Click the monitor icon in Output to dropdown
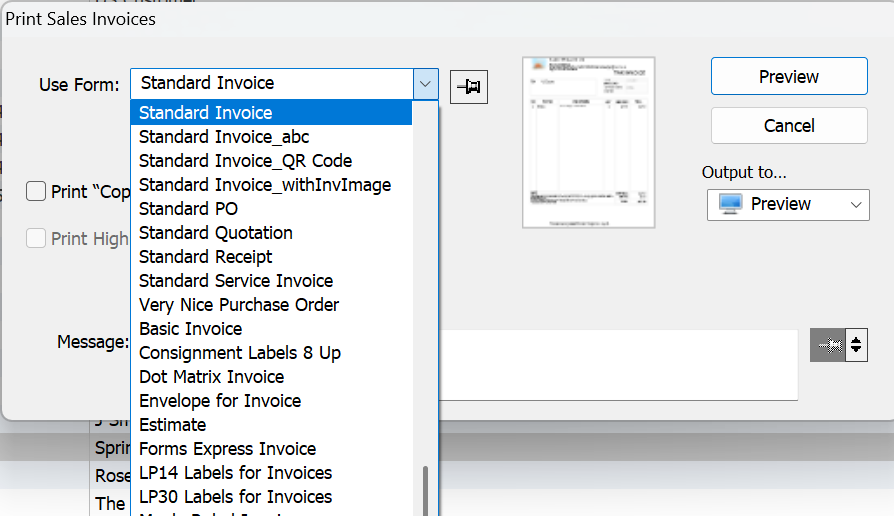Image resolution: width=894 pixels, height=516 pixels. 730,204
